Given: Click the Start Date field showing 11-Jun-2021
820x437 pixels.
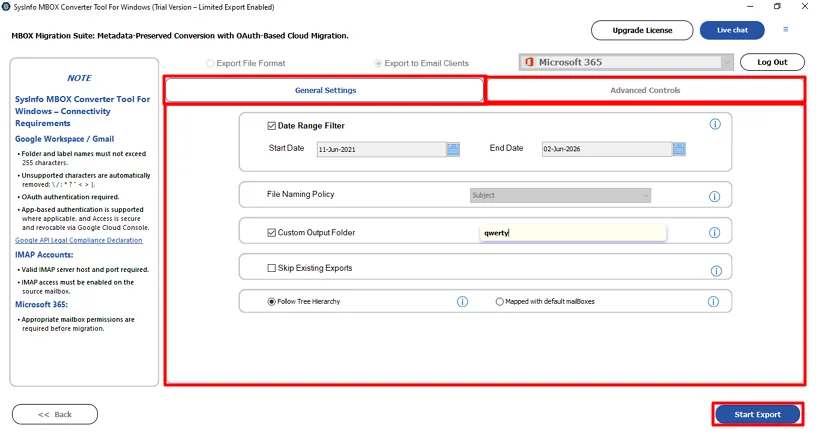Looking at the screenshot, I should click(x=382, y=150).
